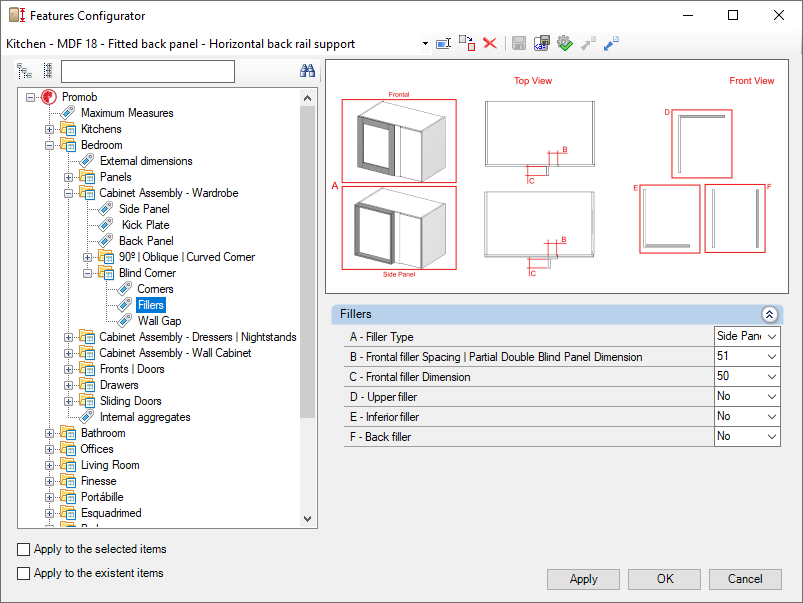Open the Frontal filler Spacing value dropdown
This screenshot has height=603, width=803.
[772, 357]
